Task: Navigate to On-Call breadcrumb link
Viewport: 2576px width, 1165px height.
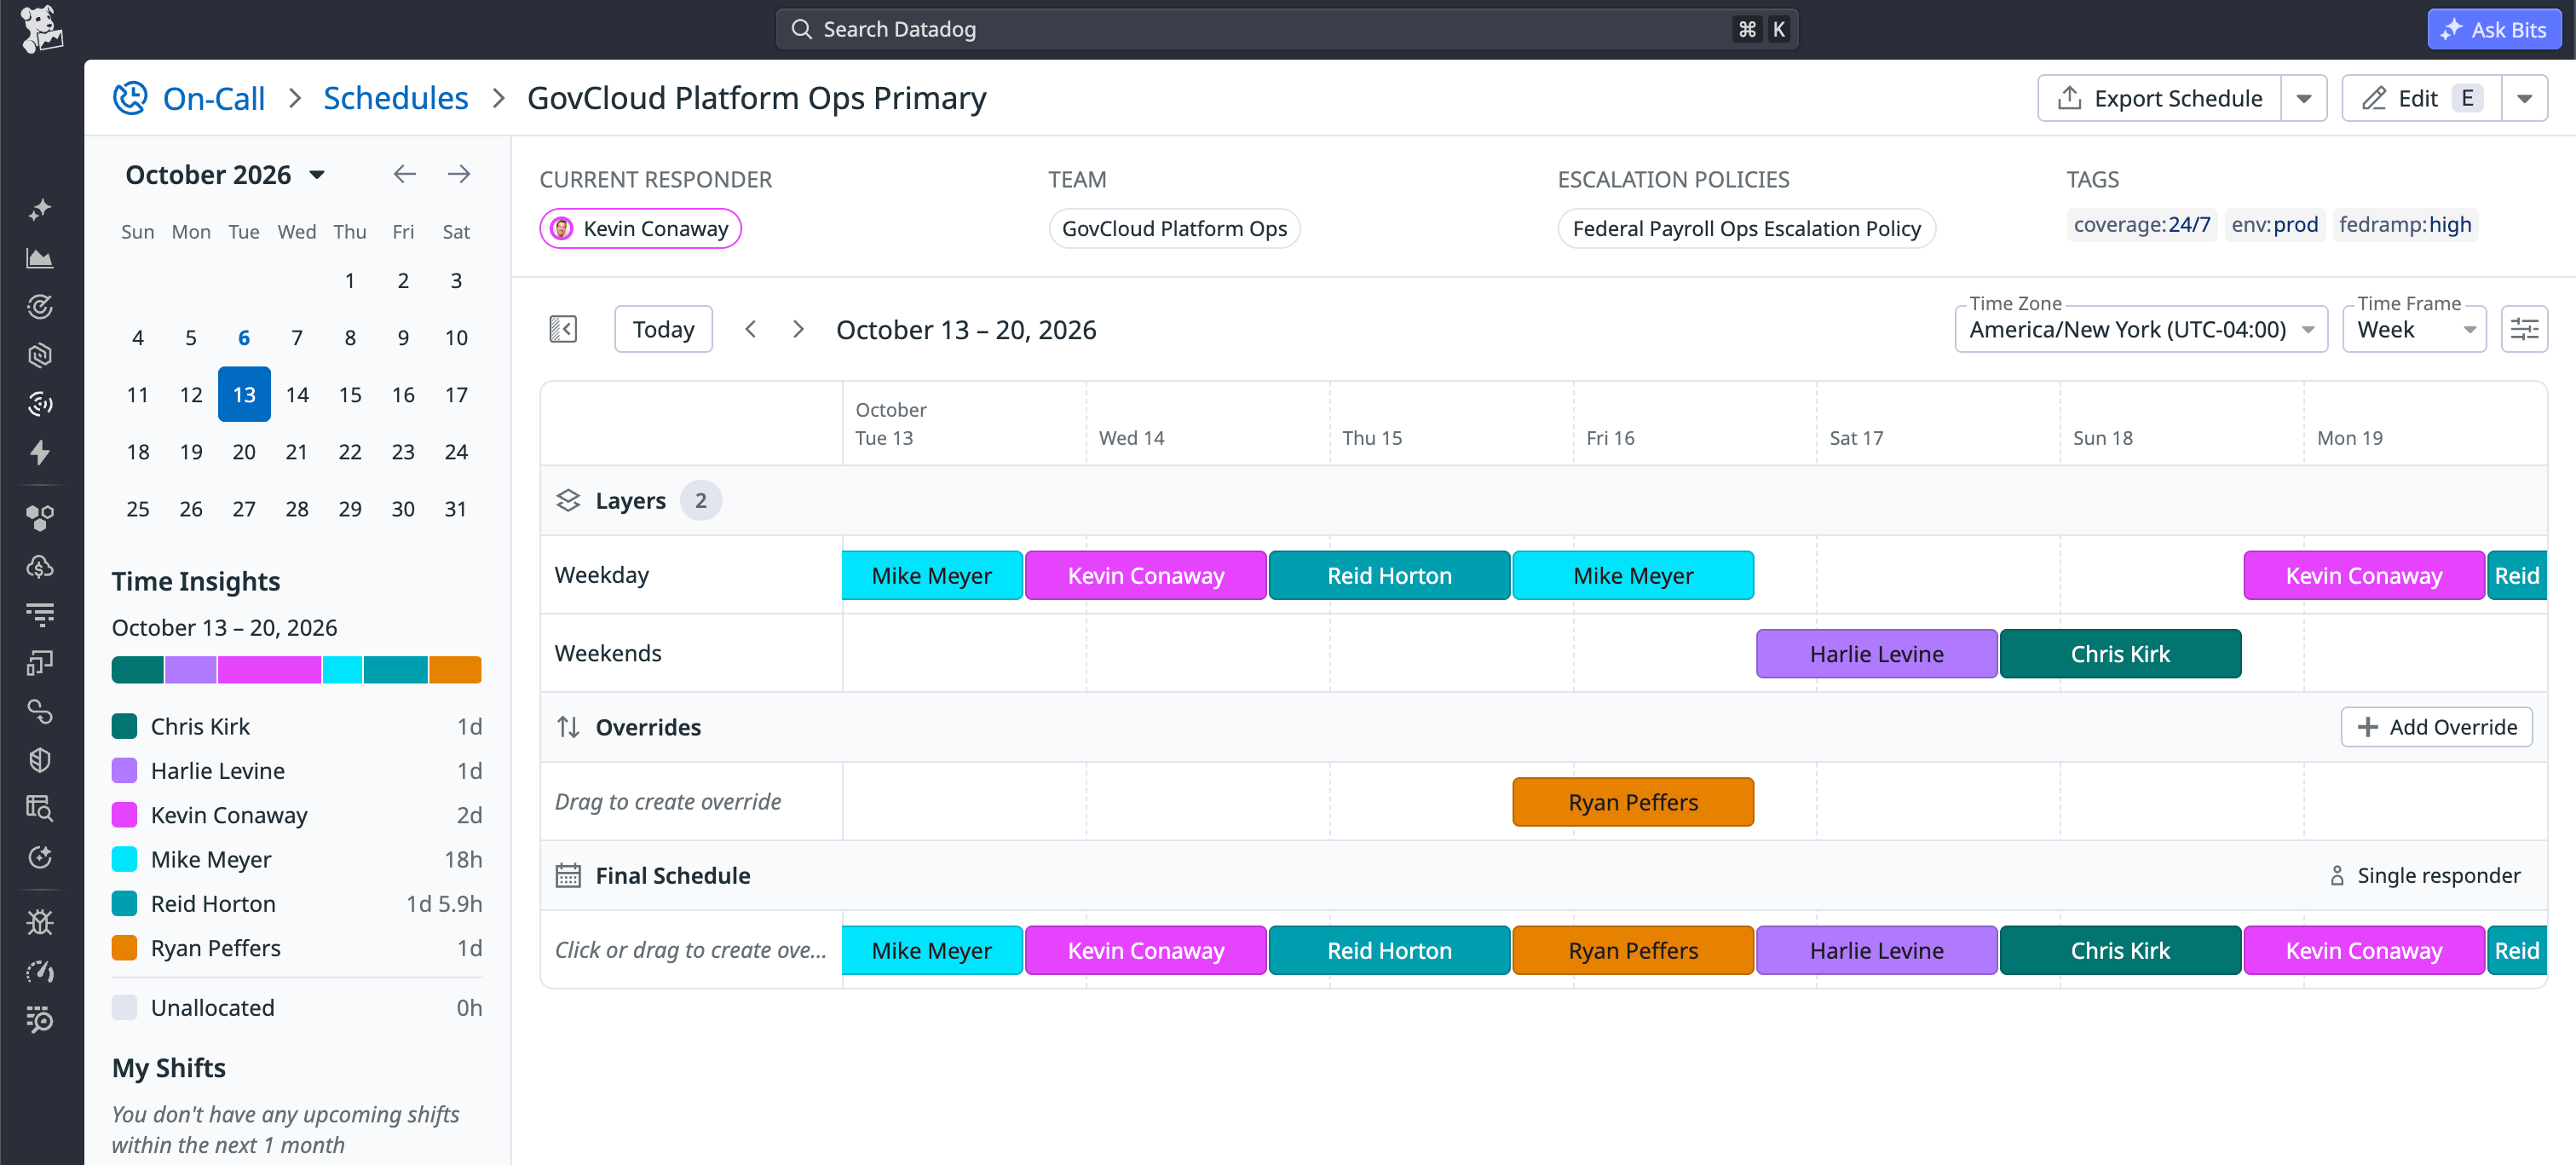Action: (x=214, y=98)
